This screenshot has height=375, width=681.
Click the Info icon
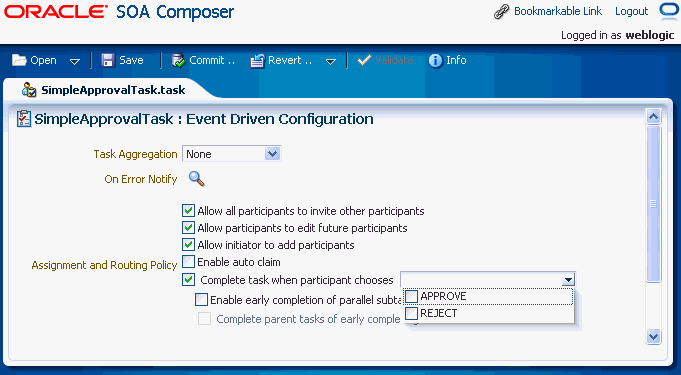[435, 60]
